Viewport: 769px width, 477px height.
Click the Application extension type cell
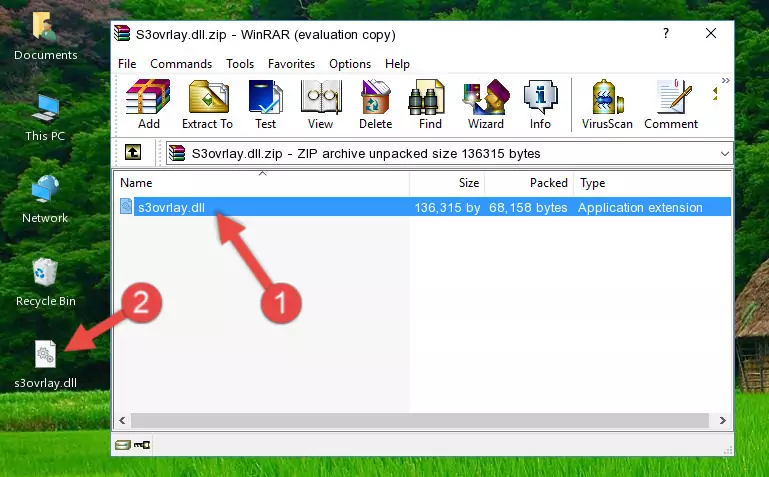640,207
